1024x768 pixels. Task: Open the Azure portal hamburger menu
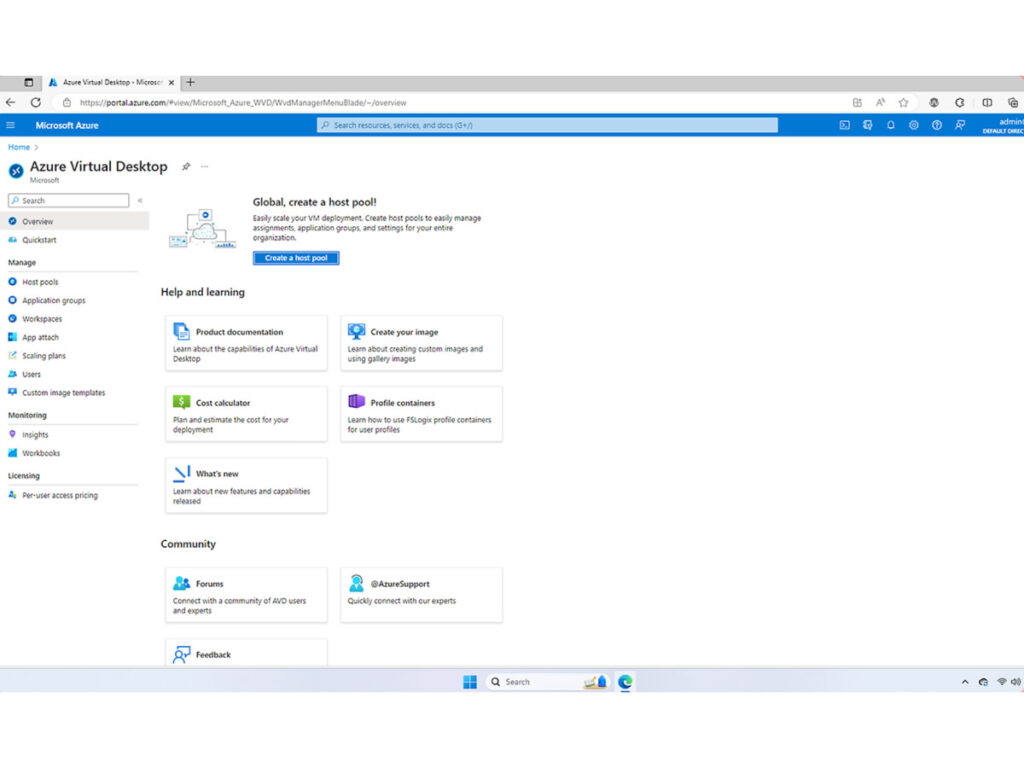(11, 125)
